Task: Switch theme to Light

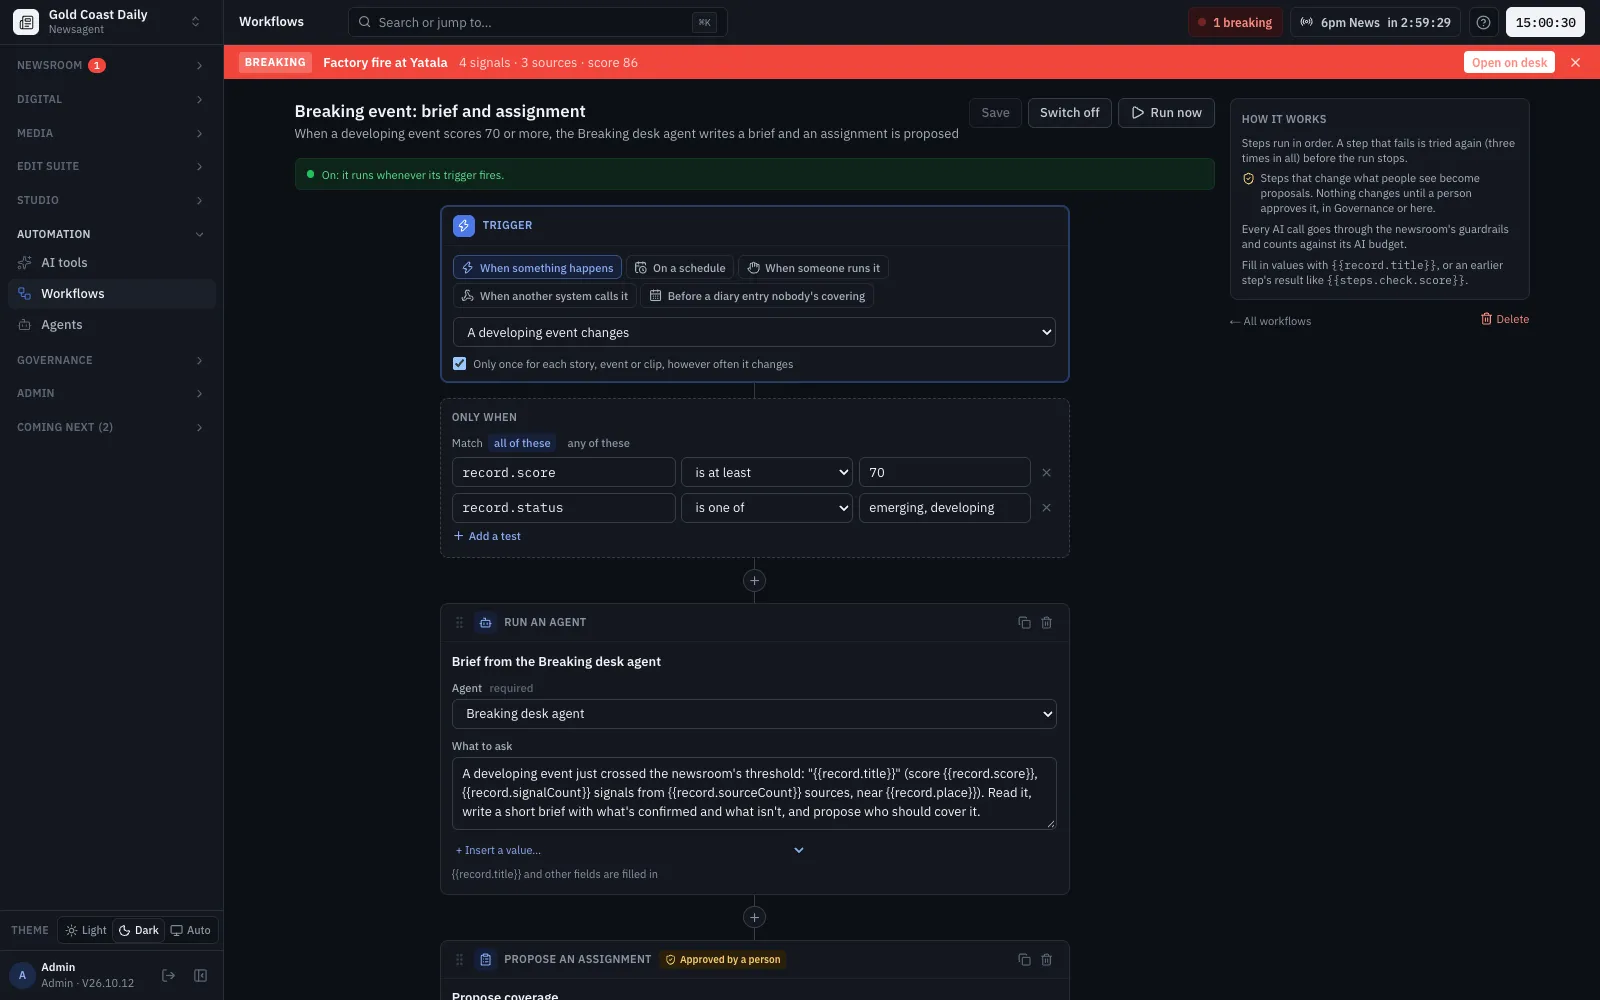Action: pyautogui.click(x=86, y=930)
